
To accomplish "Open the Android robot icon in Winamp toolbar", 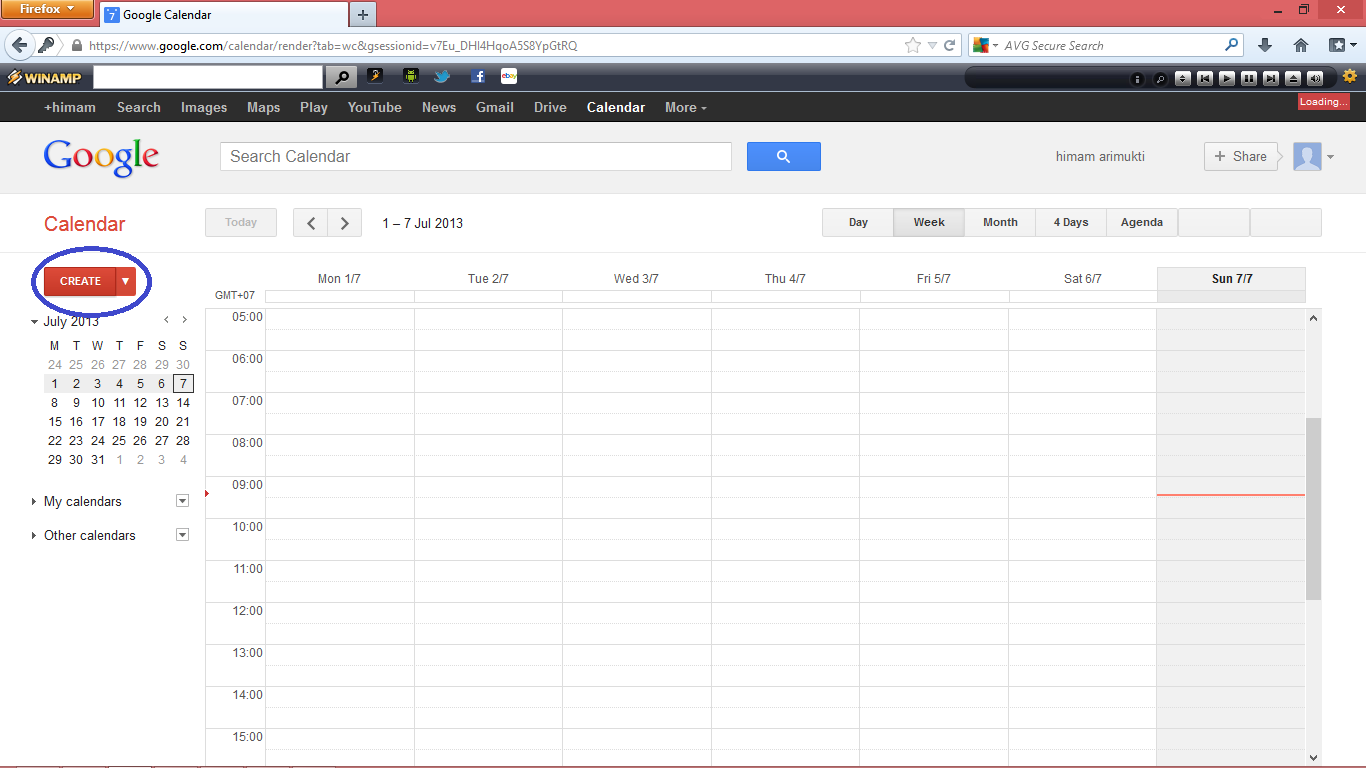I will click(x=410, y=76).
